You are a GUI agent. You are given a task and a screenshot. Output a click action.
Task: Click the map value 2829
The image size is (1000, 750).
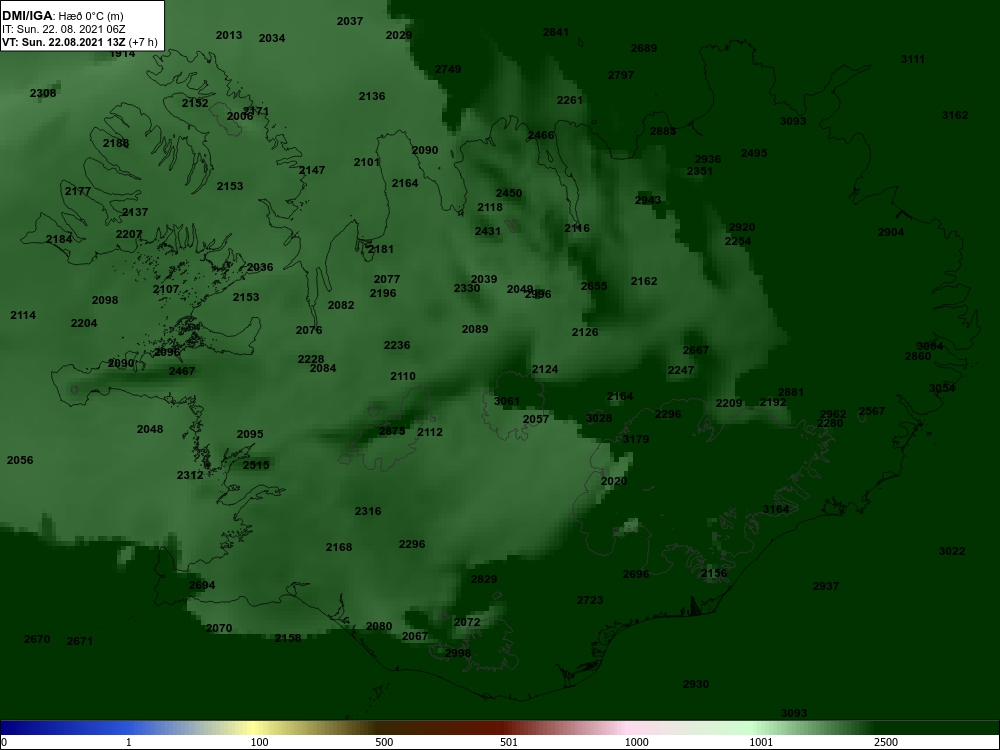coord(483,580)
